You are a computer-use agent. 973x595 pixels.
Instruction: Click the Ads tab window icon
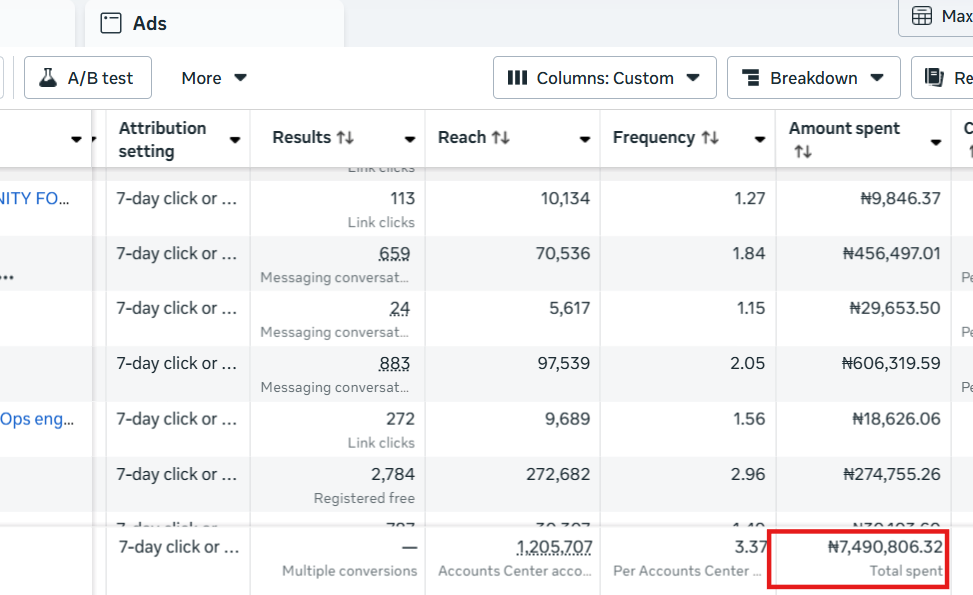pos(111,23)
